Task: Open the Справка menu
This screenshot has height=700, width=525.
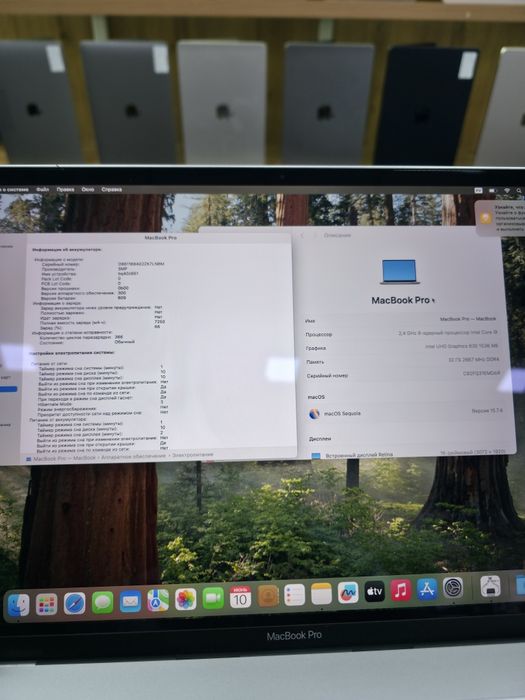Action: (112, 189)
